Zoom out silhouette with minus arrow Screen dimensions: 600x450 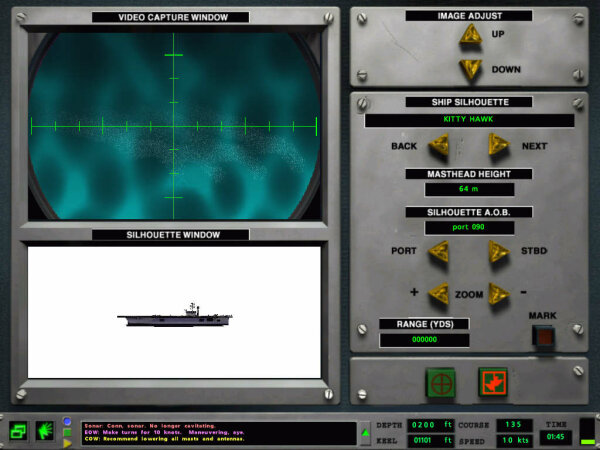(x=499, y=293)
